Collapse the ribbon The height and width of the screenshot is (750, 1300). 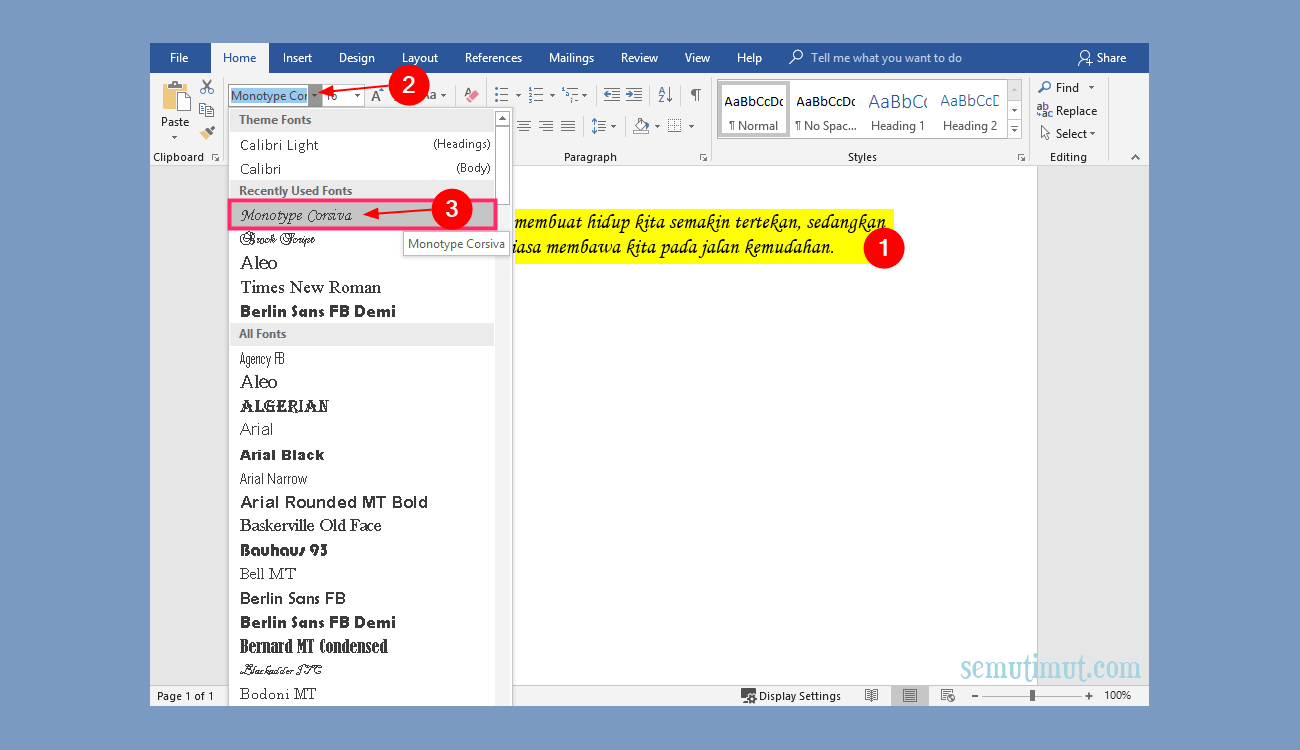1135,158
